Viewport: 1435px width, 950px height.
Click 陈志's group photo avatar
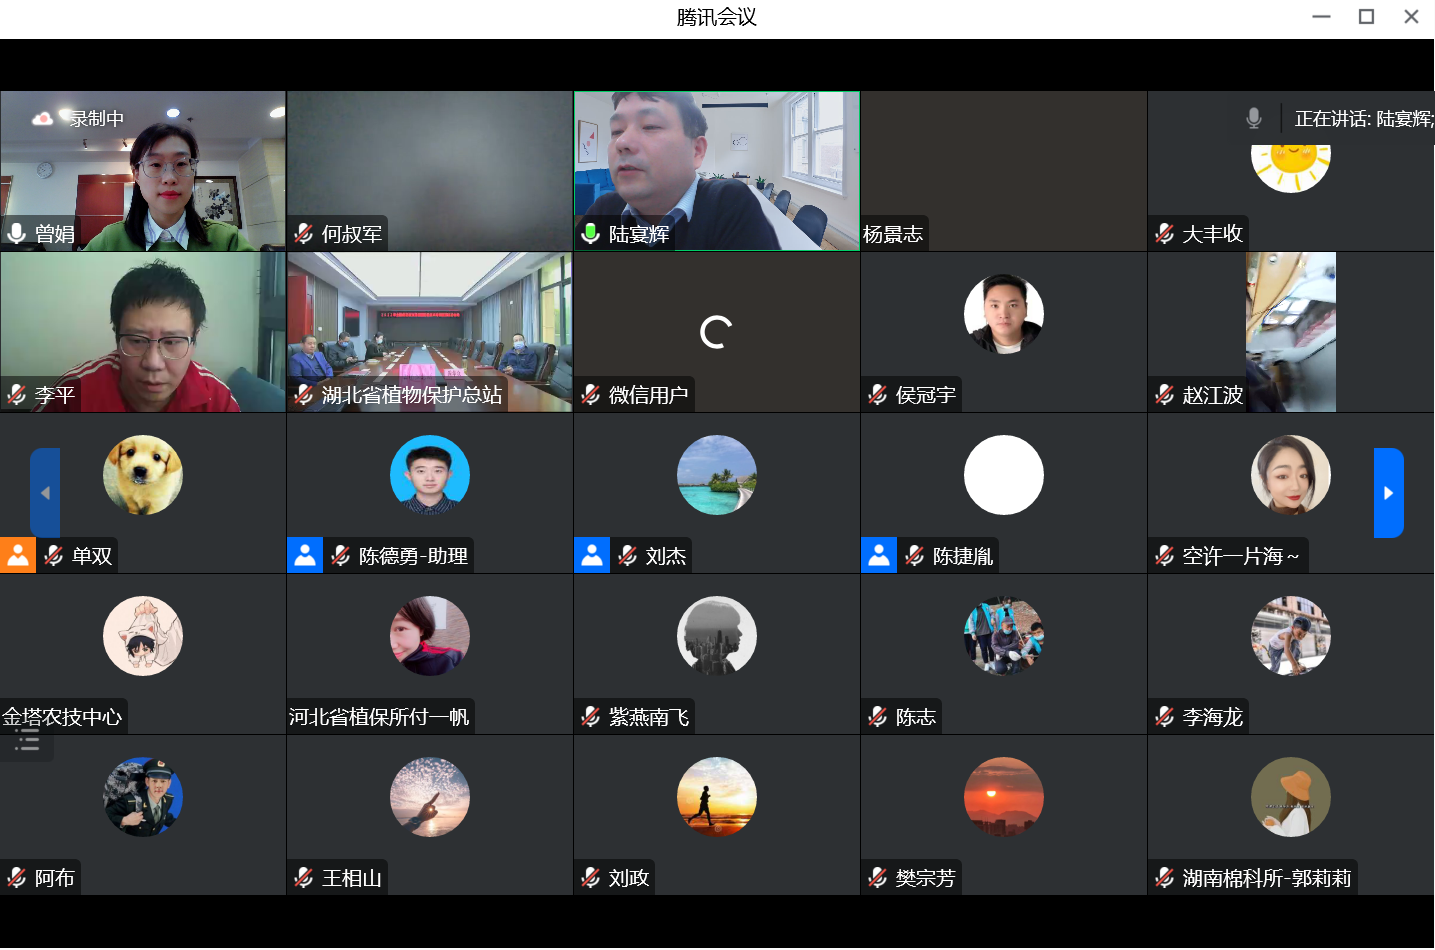[x=1004, y=636]
